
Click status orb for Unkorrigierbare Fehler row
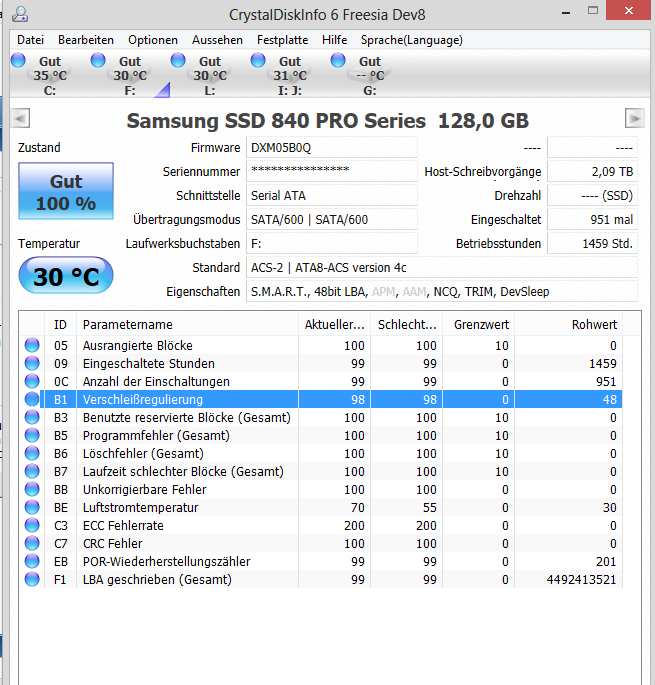(x=32, y=489)
